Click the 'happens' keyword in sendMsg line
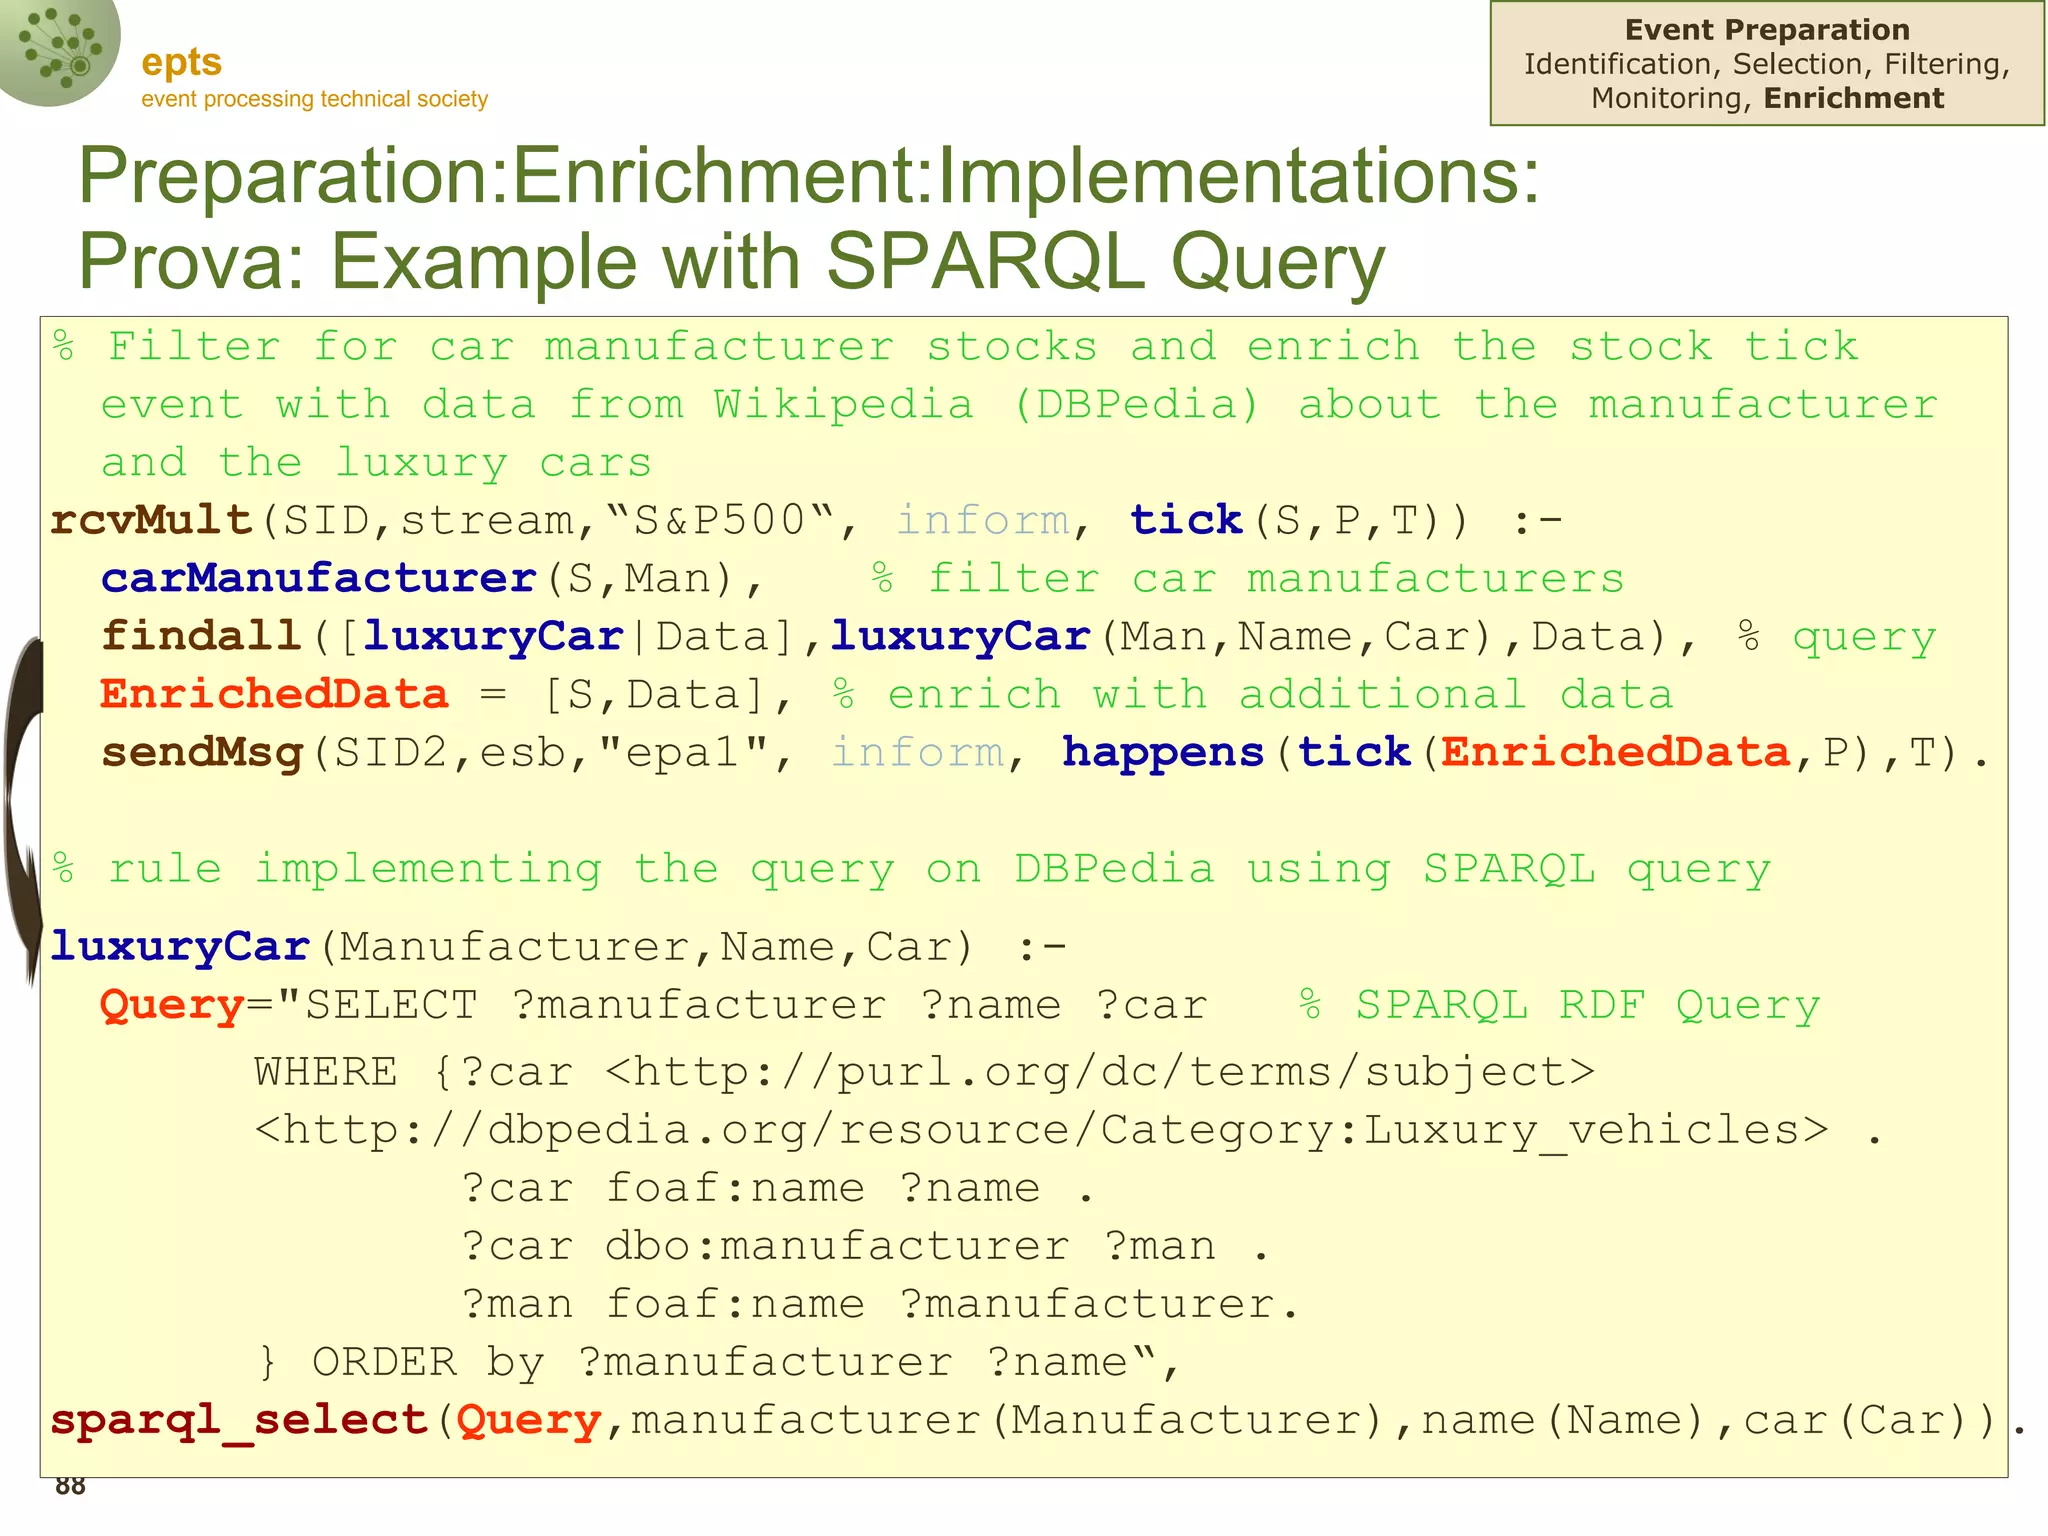This screenshot has width=2048, height=1536. pos(1162,752)
